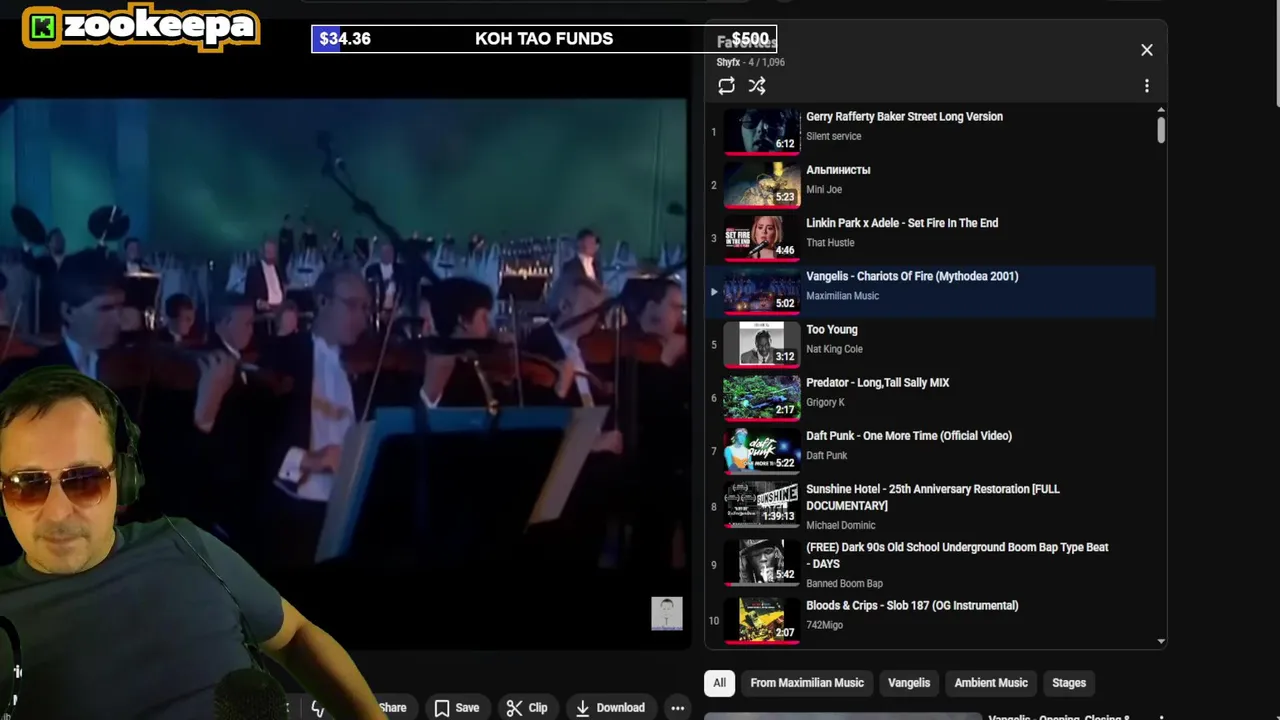Close the Favorites playlist panel

1146,50
